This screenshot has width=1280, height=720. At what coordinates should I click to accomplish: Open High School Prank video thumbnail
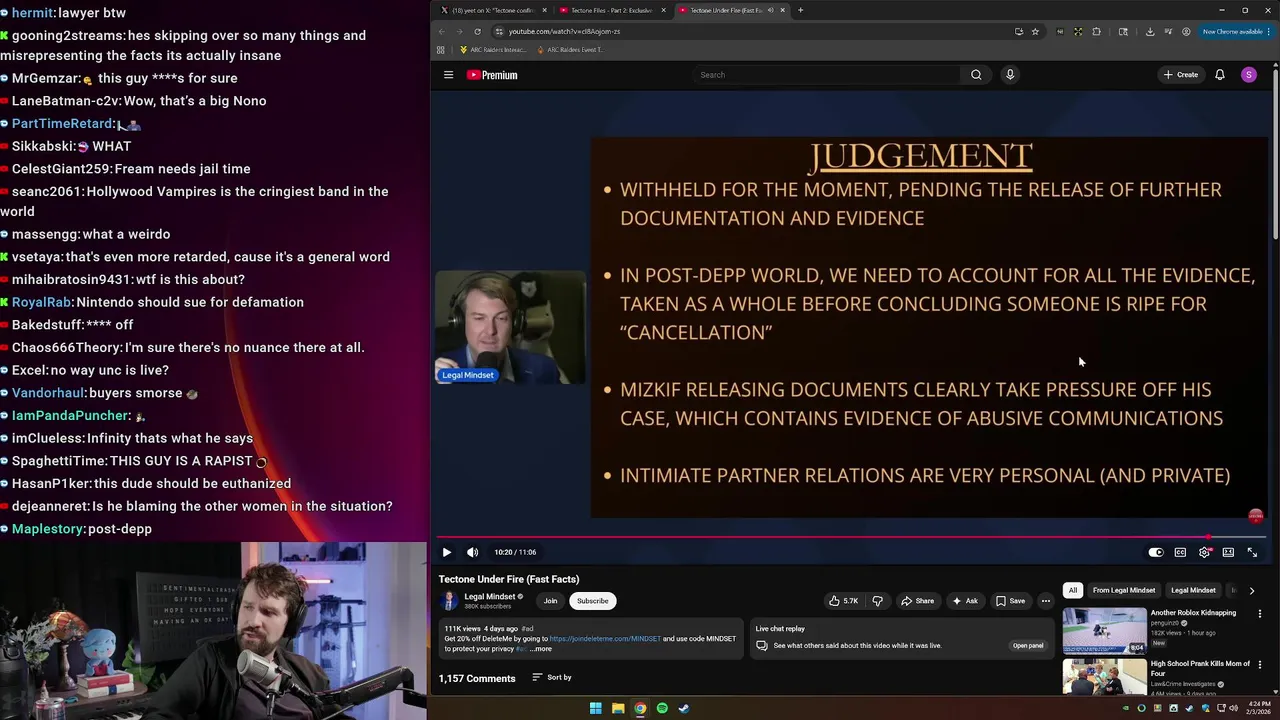(1104, 677)
